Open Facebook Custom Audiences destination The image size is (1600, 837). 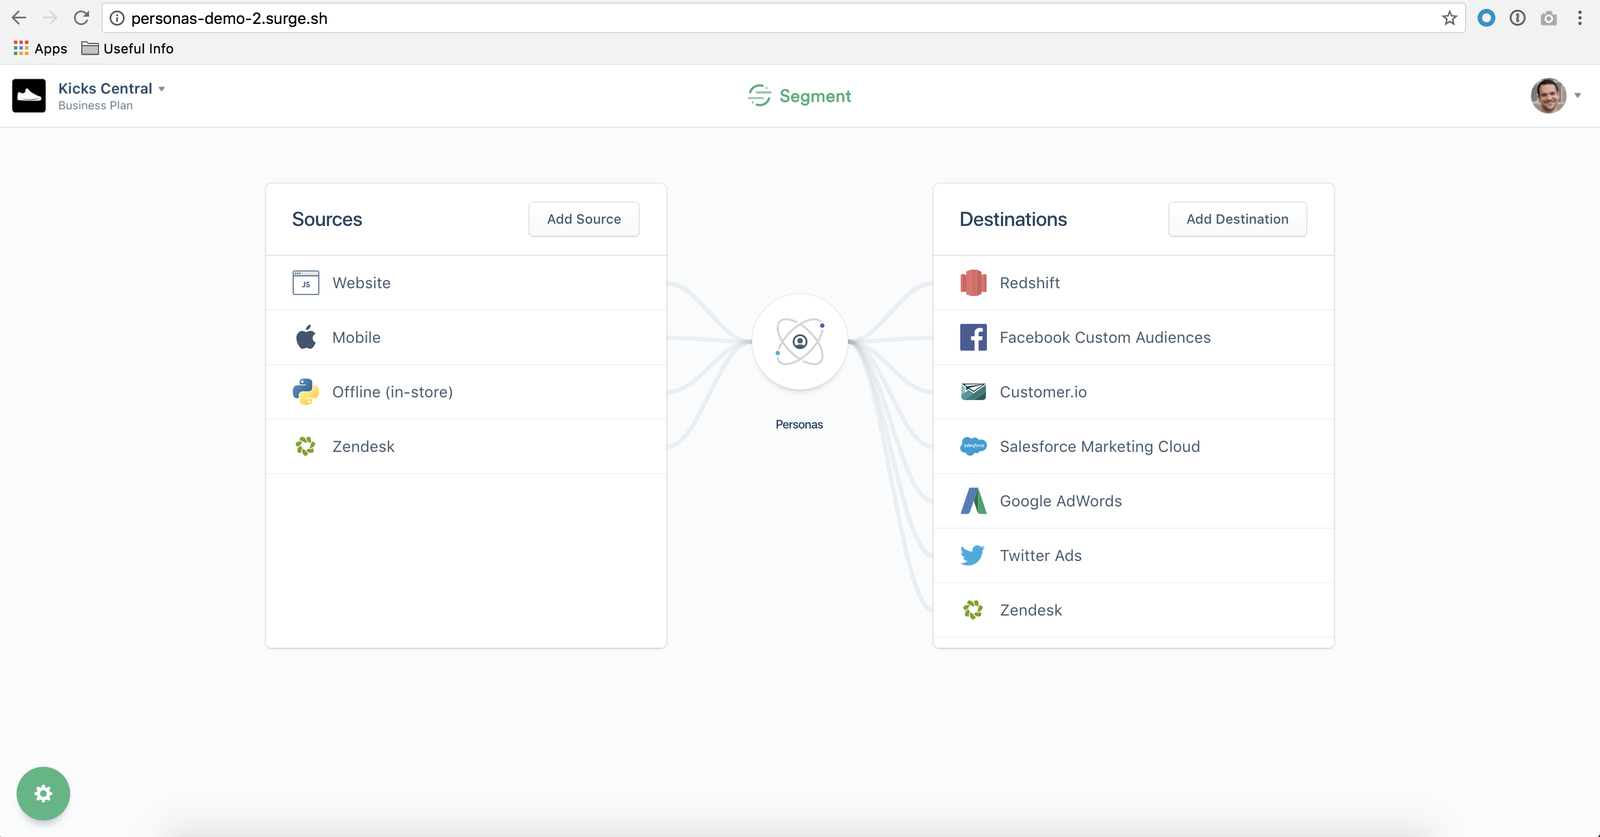[x=1134, y=337]
